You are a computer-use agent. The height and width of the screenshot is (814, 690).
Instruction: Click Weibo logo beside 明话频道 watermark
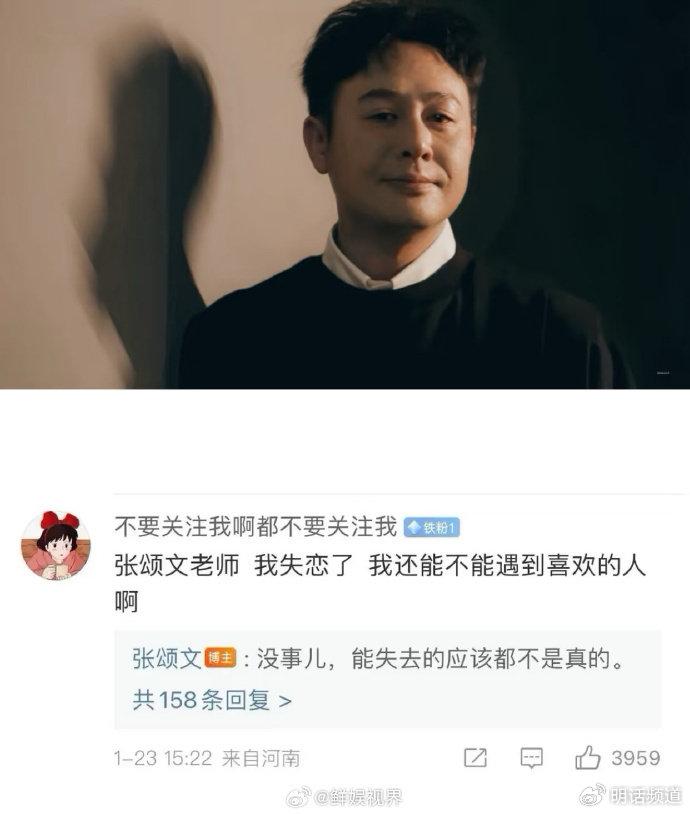tap(593, 795)
